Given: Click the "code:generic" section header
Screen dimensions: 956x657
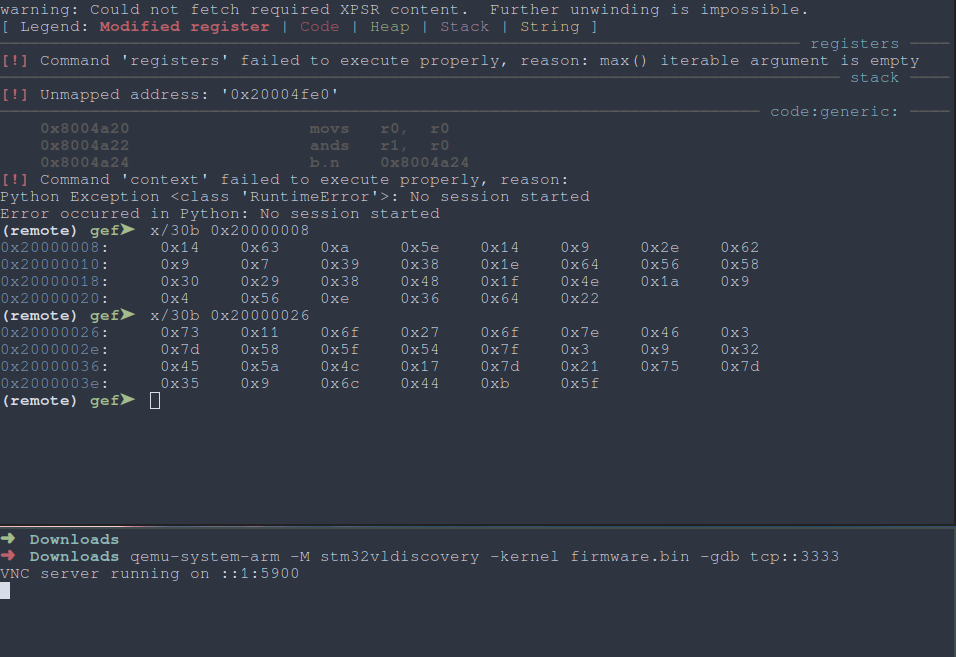Looking at the screenshot, I should (834, 112).
